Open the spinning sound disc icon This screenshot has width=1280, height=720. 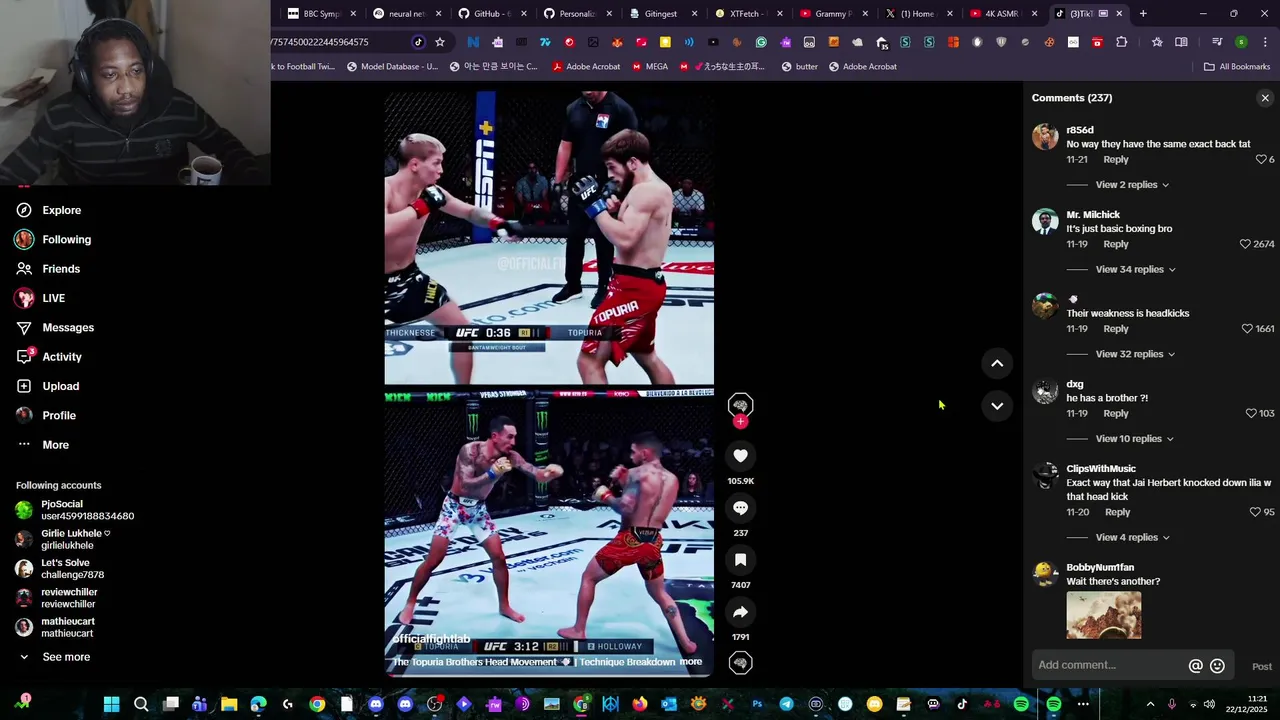pyautogui.click(x=740, y=662)
